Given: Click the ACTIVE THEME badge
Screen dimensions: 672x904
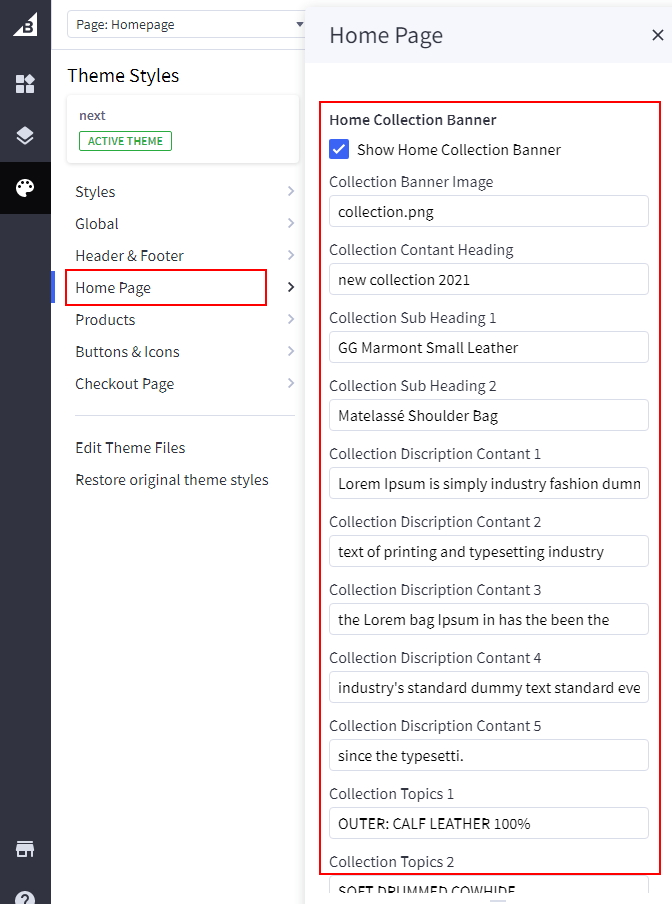Looking at the screenshot, I should click(x=125, y=141).
